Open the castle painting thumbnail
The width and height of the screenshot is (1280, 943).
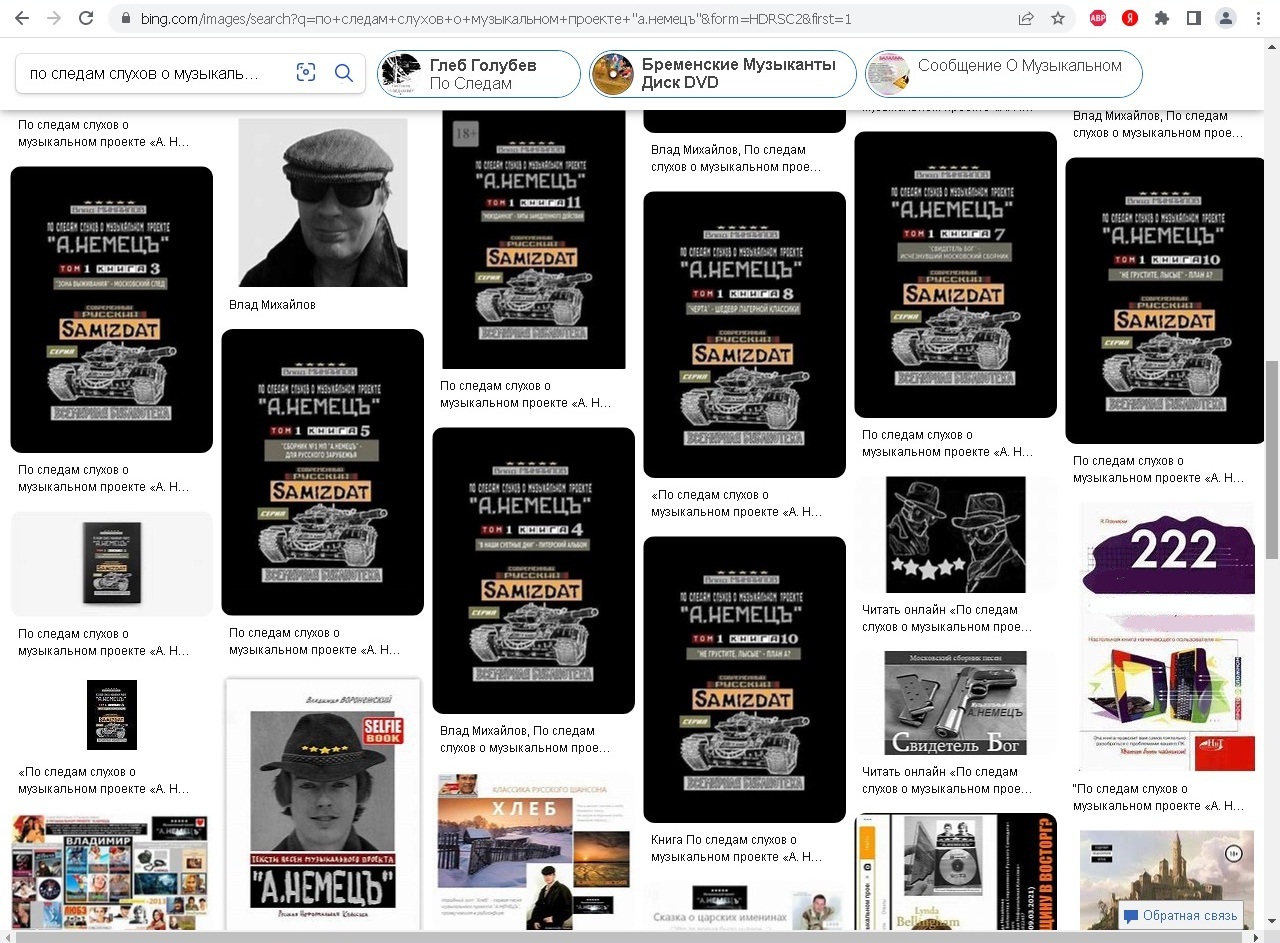tap(1167, 881)
